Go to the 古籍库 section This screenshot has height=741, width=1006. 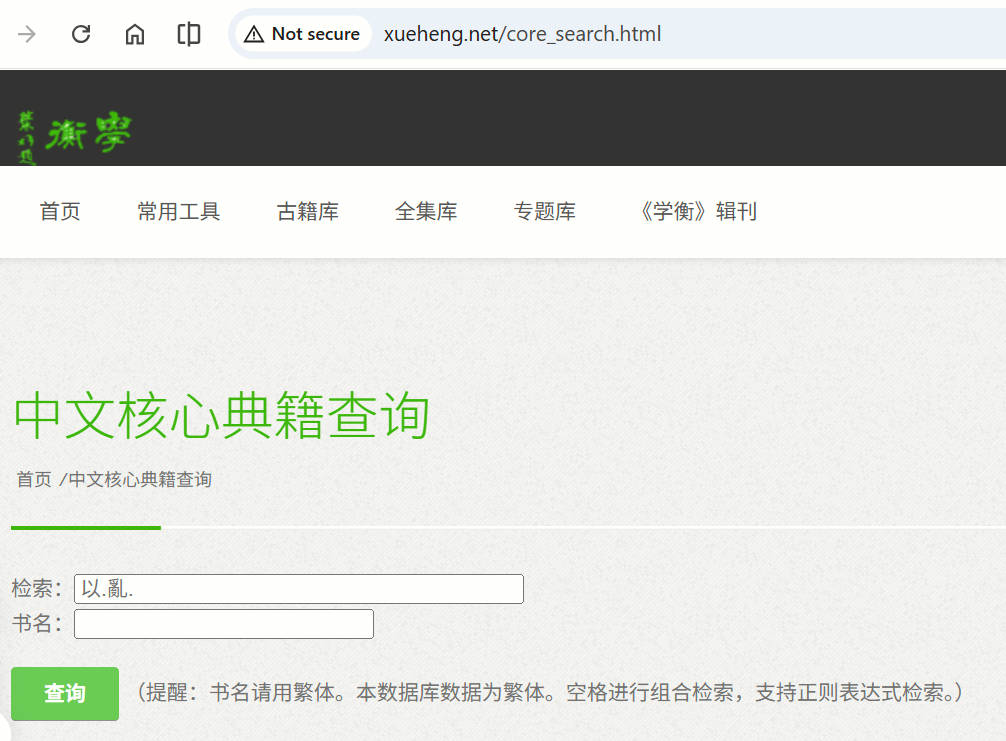307,211
